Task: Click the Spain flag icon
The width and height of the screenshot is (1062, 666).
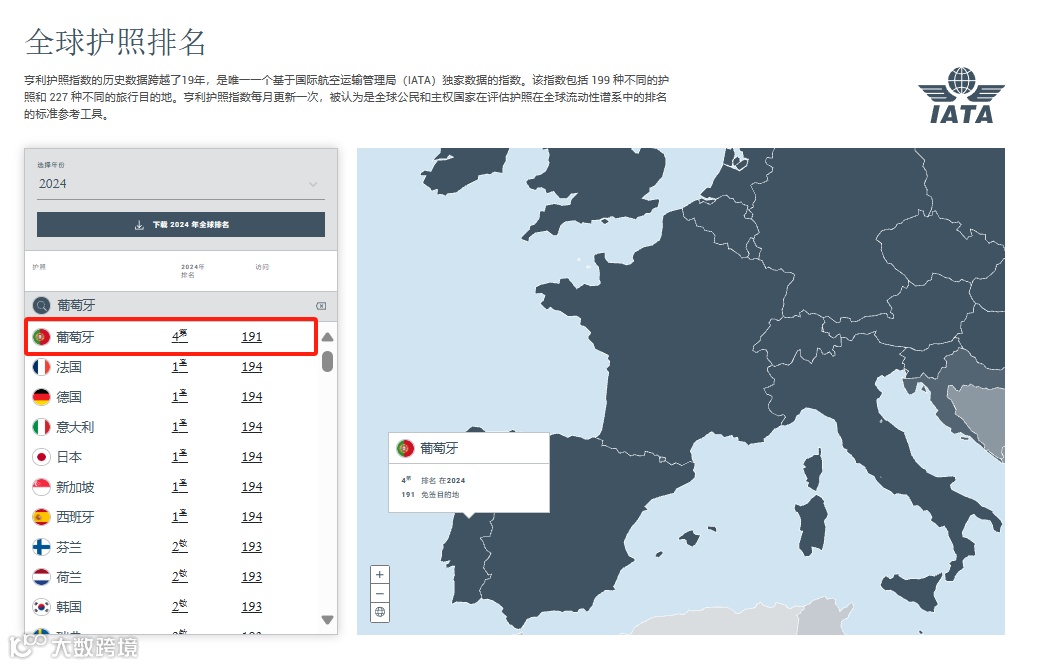Action: (x=41, y=517)
